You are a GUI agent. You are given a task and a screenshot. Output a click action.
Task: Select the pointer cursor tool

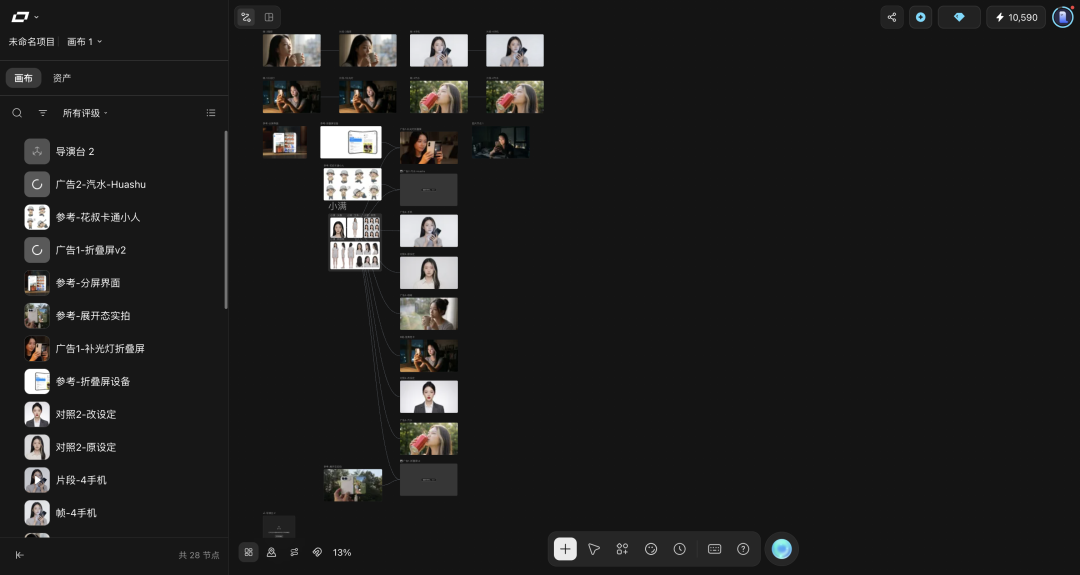click(x=594, y=549)
